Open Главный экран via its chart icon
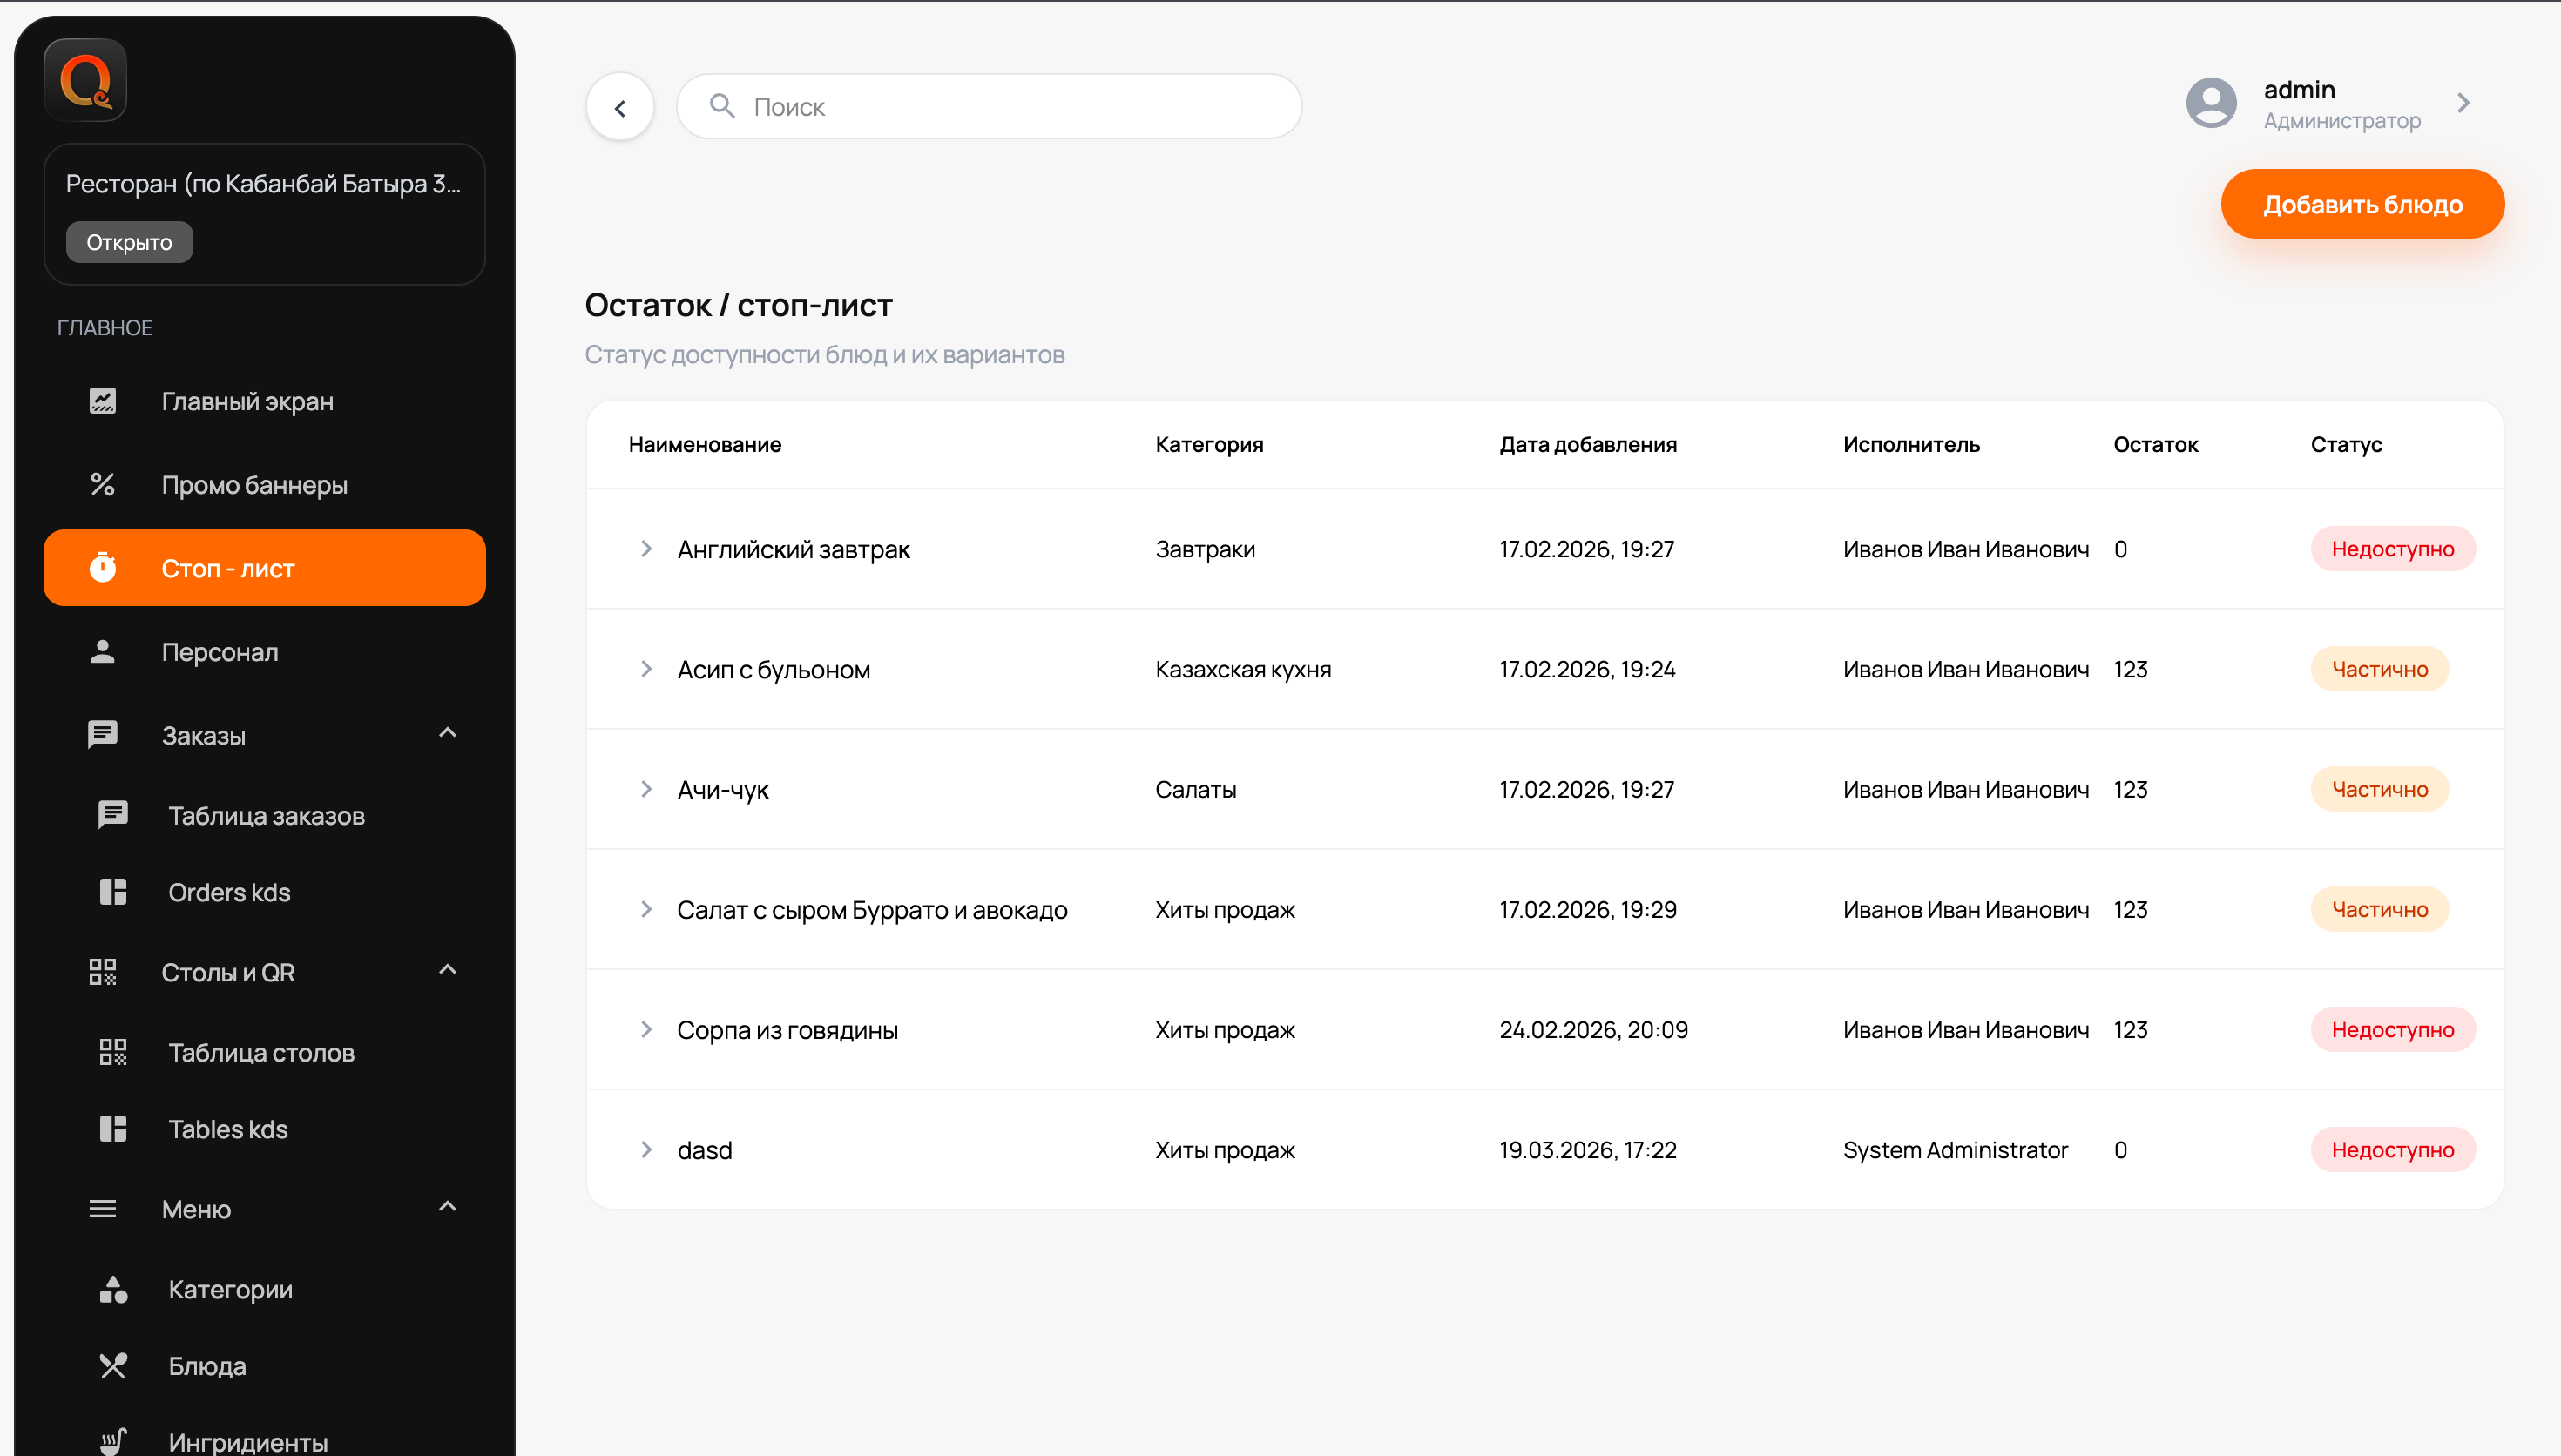2561x1456 pixels. click(x=103, y=401)
